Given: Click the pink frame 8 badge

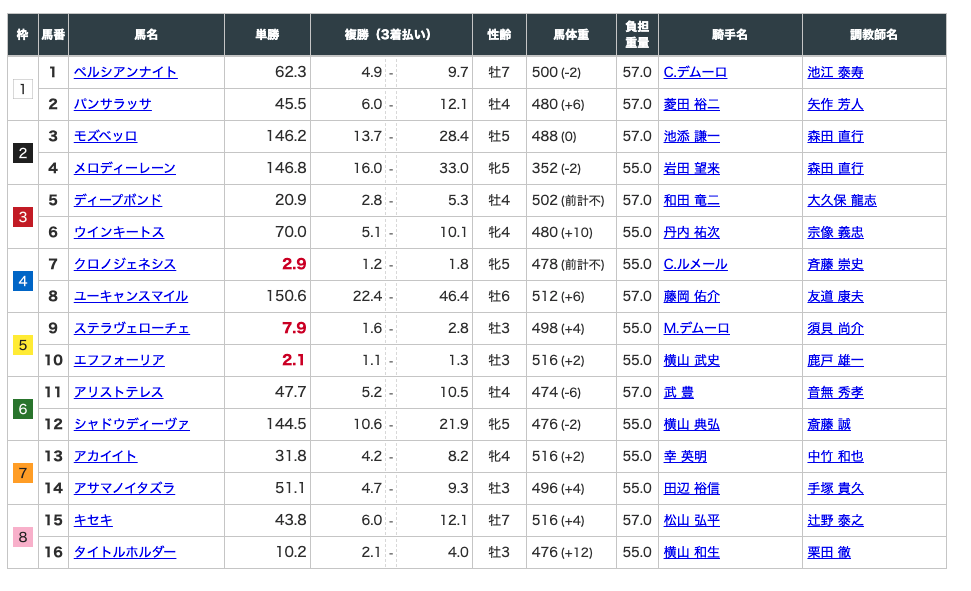Looking at the screenshot, I should 23,536.
